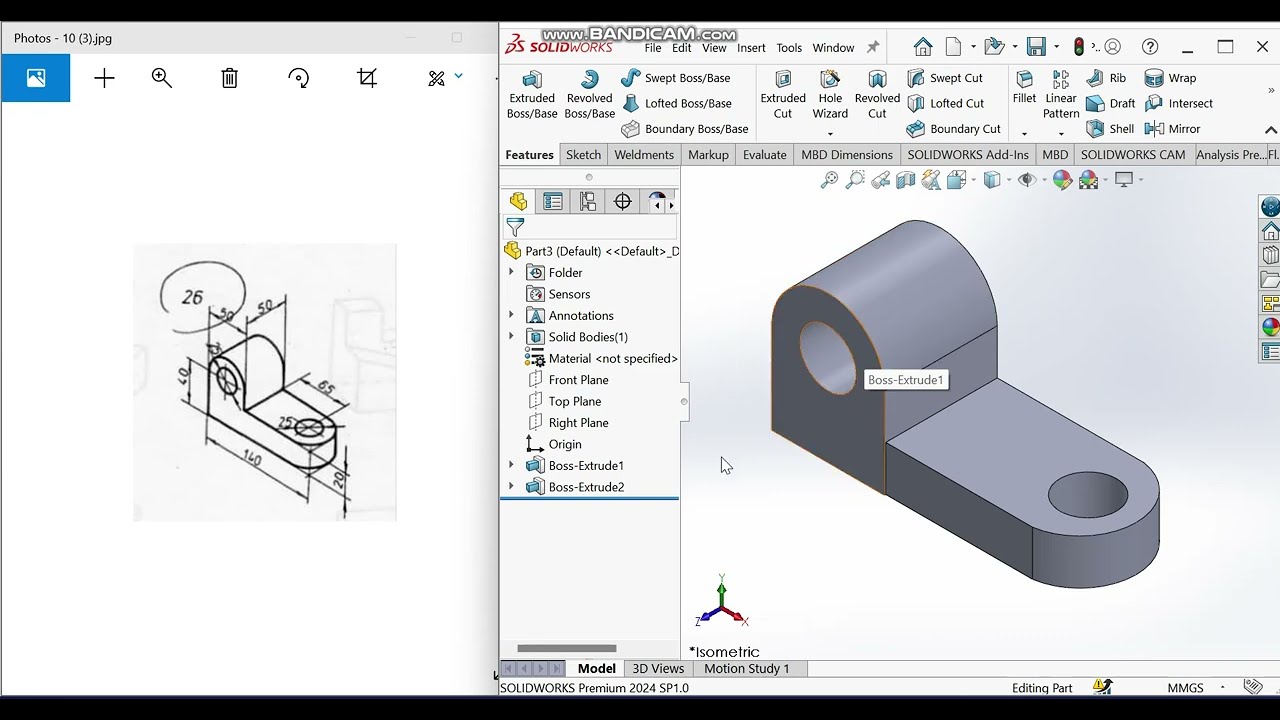Open the Hole Wizard dropdown arrow

pos(830,133)
